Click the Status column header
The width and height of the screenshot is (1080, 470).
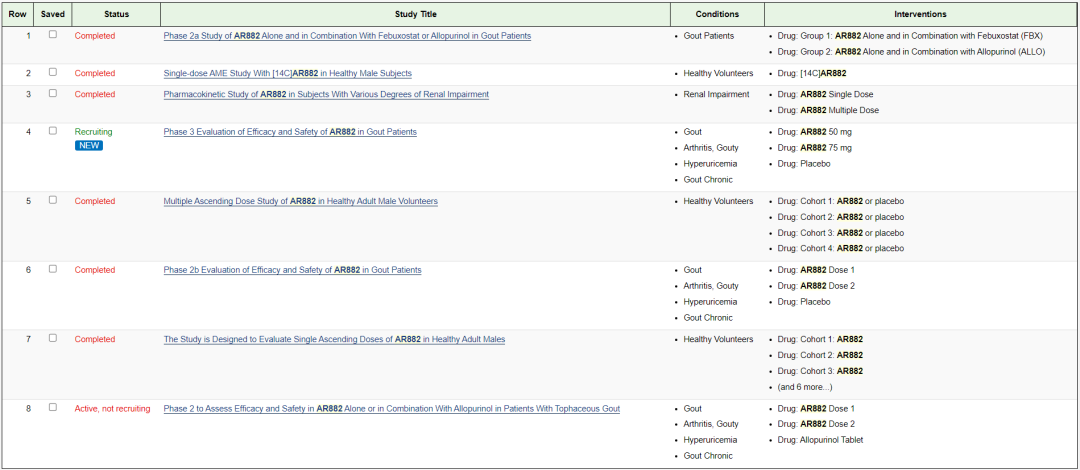(x=116, y=14)
